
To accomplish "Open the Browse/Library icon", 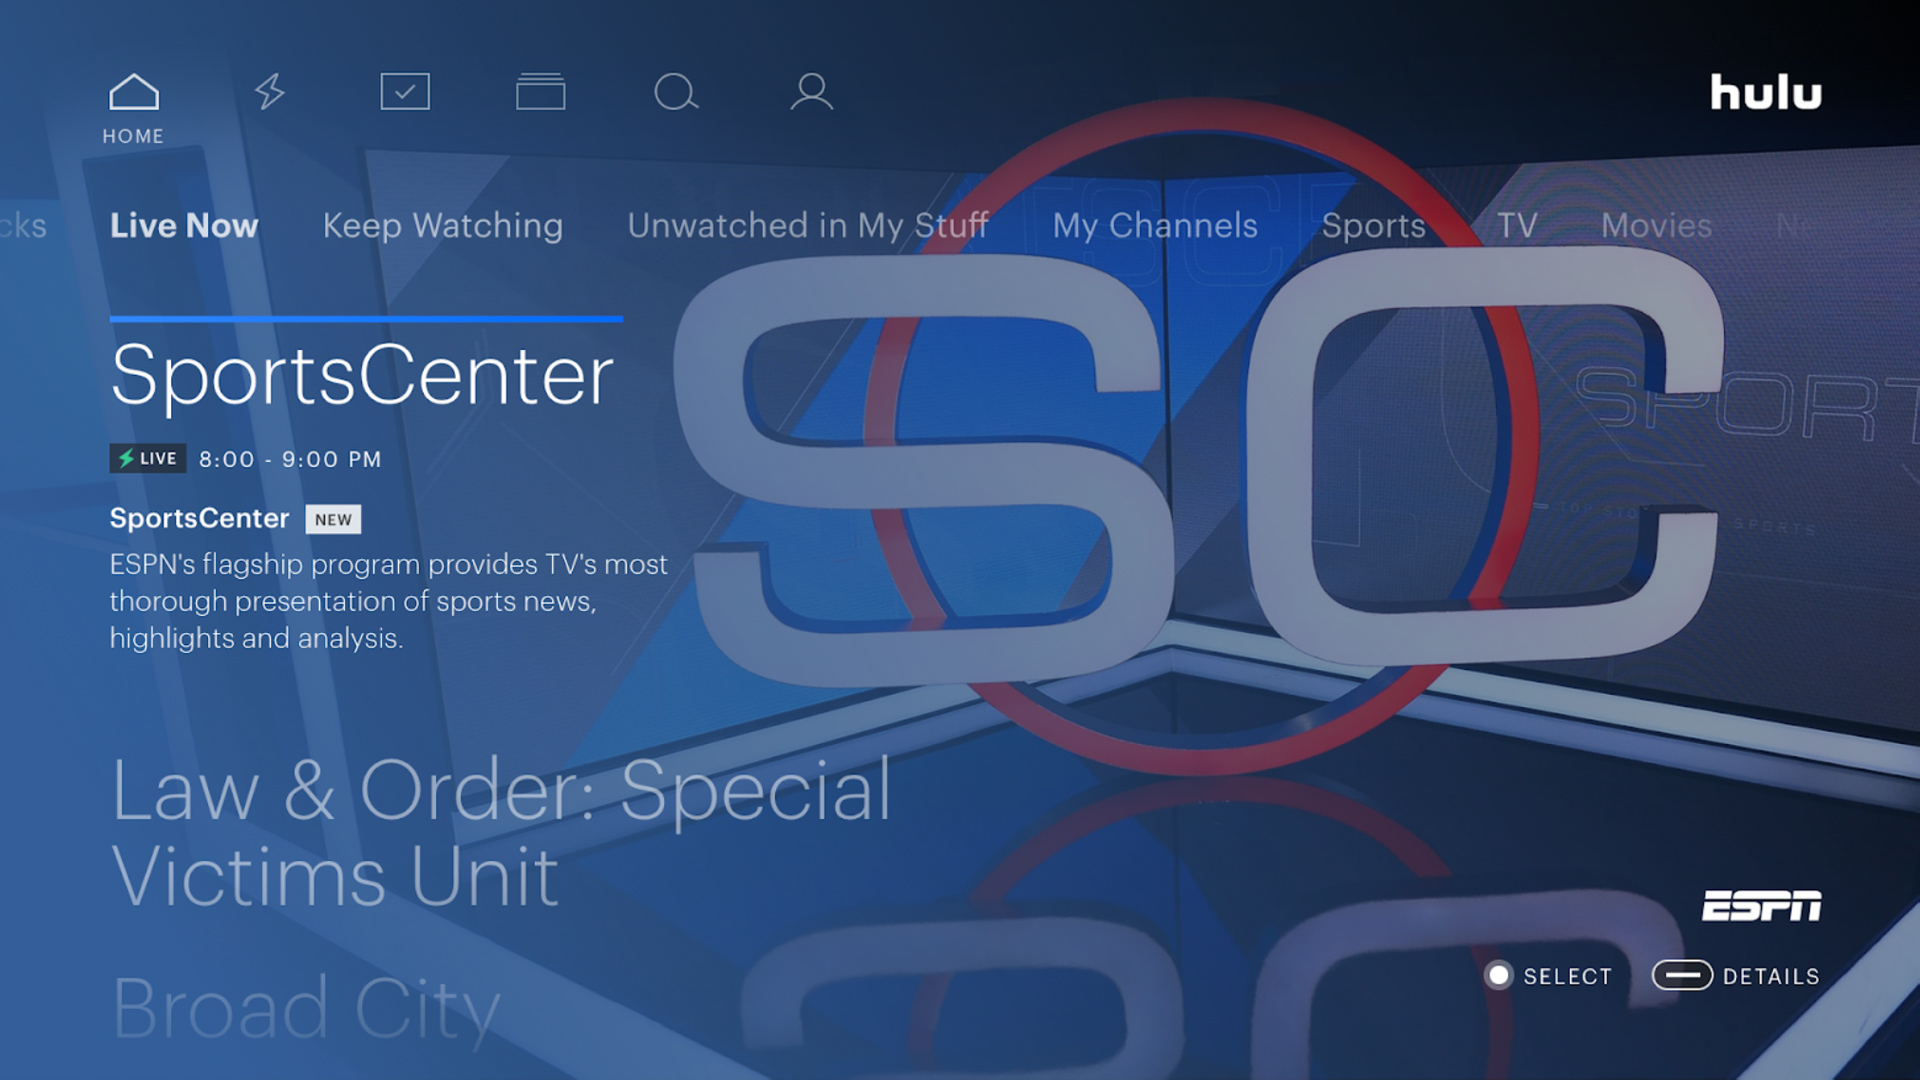I will [x=539, y=91].
